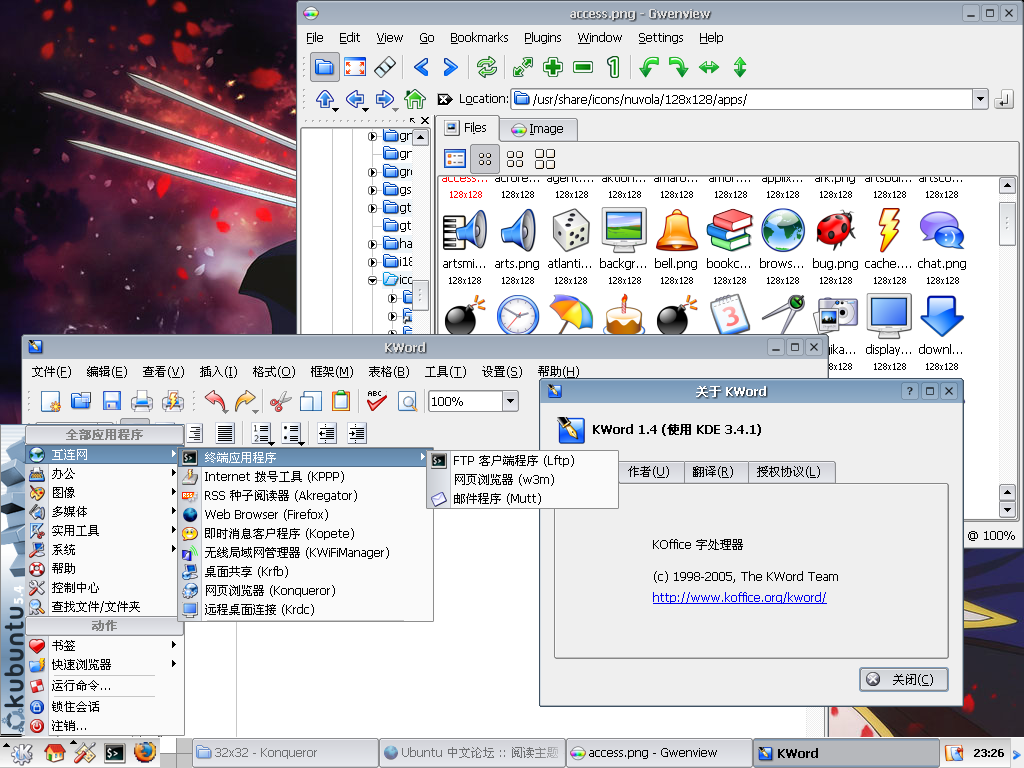Collapse the 'icc' folder in Gwenview tree

[x=372, y=280]
